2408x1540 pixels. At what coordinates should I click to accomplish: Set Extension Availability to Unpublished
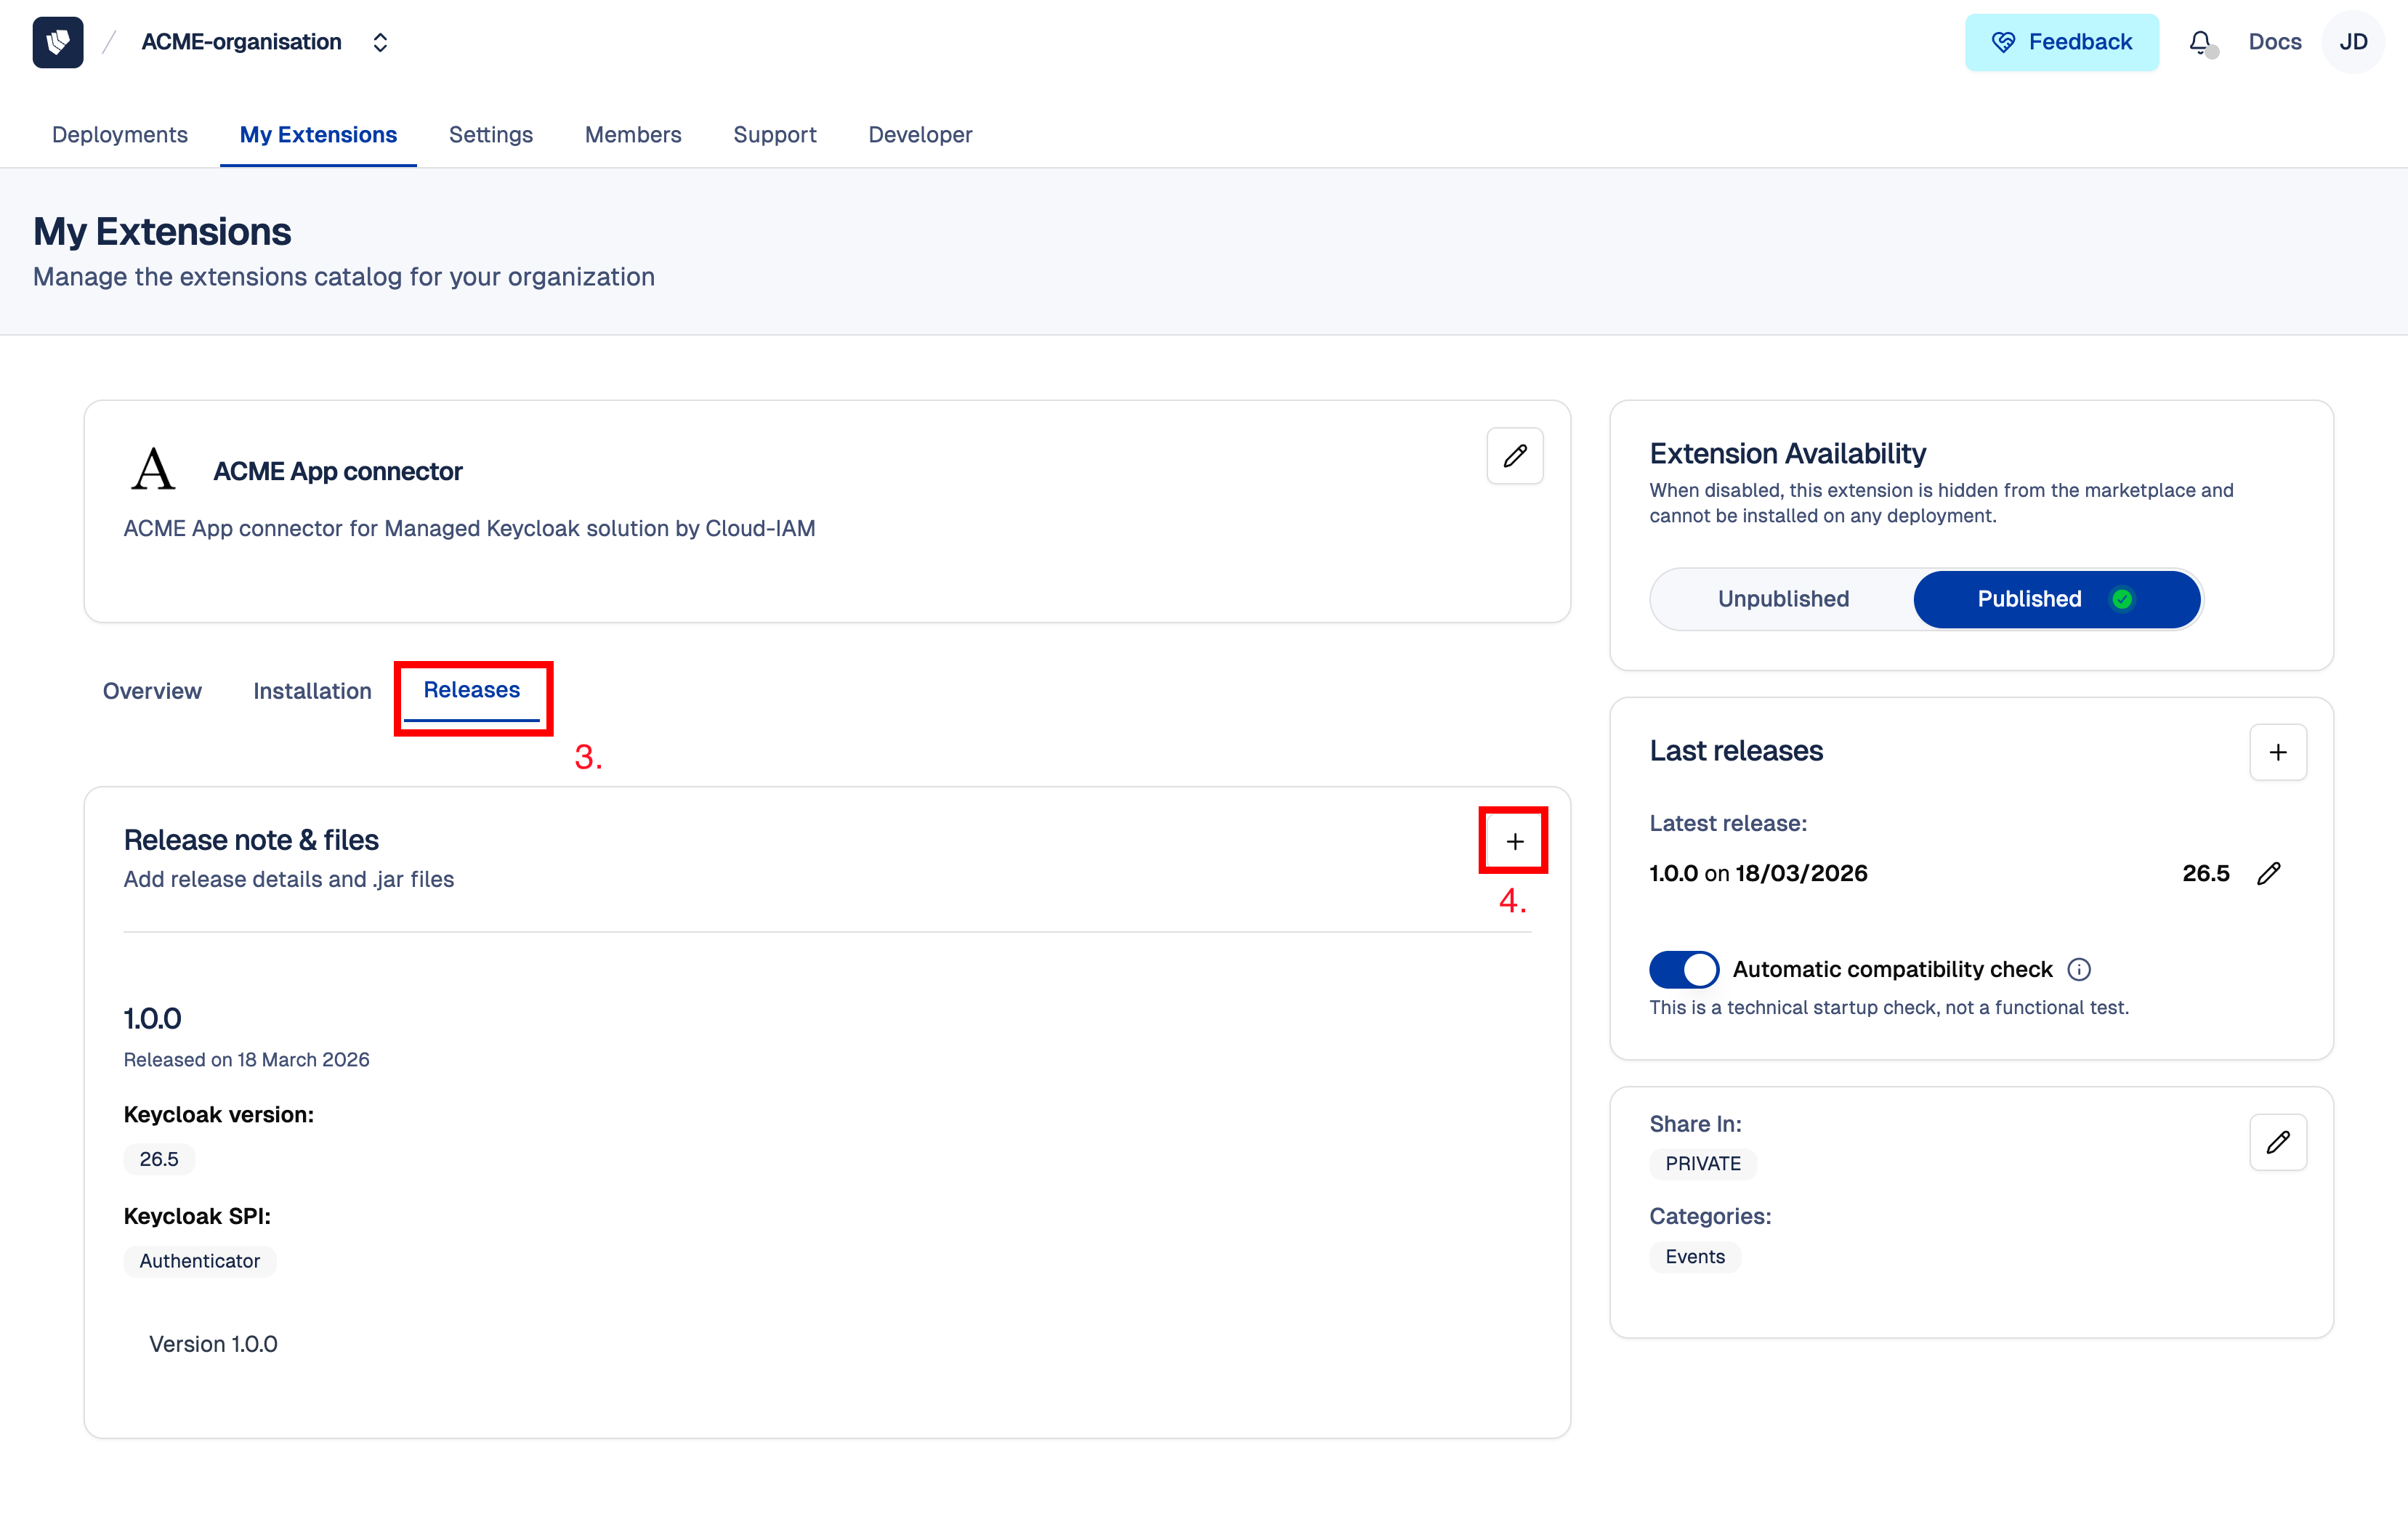[1783, 598]
